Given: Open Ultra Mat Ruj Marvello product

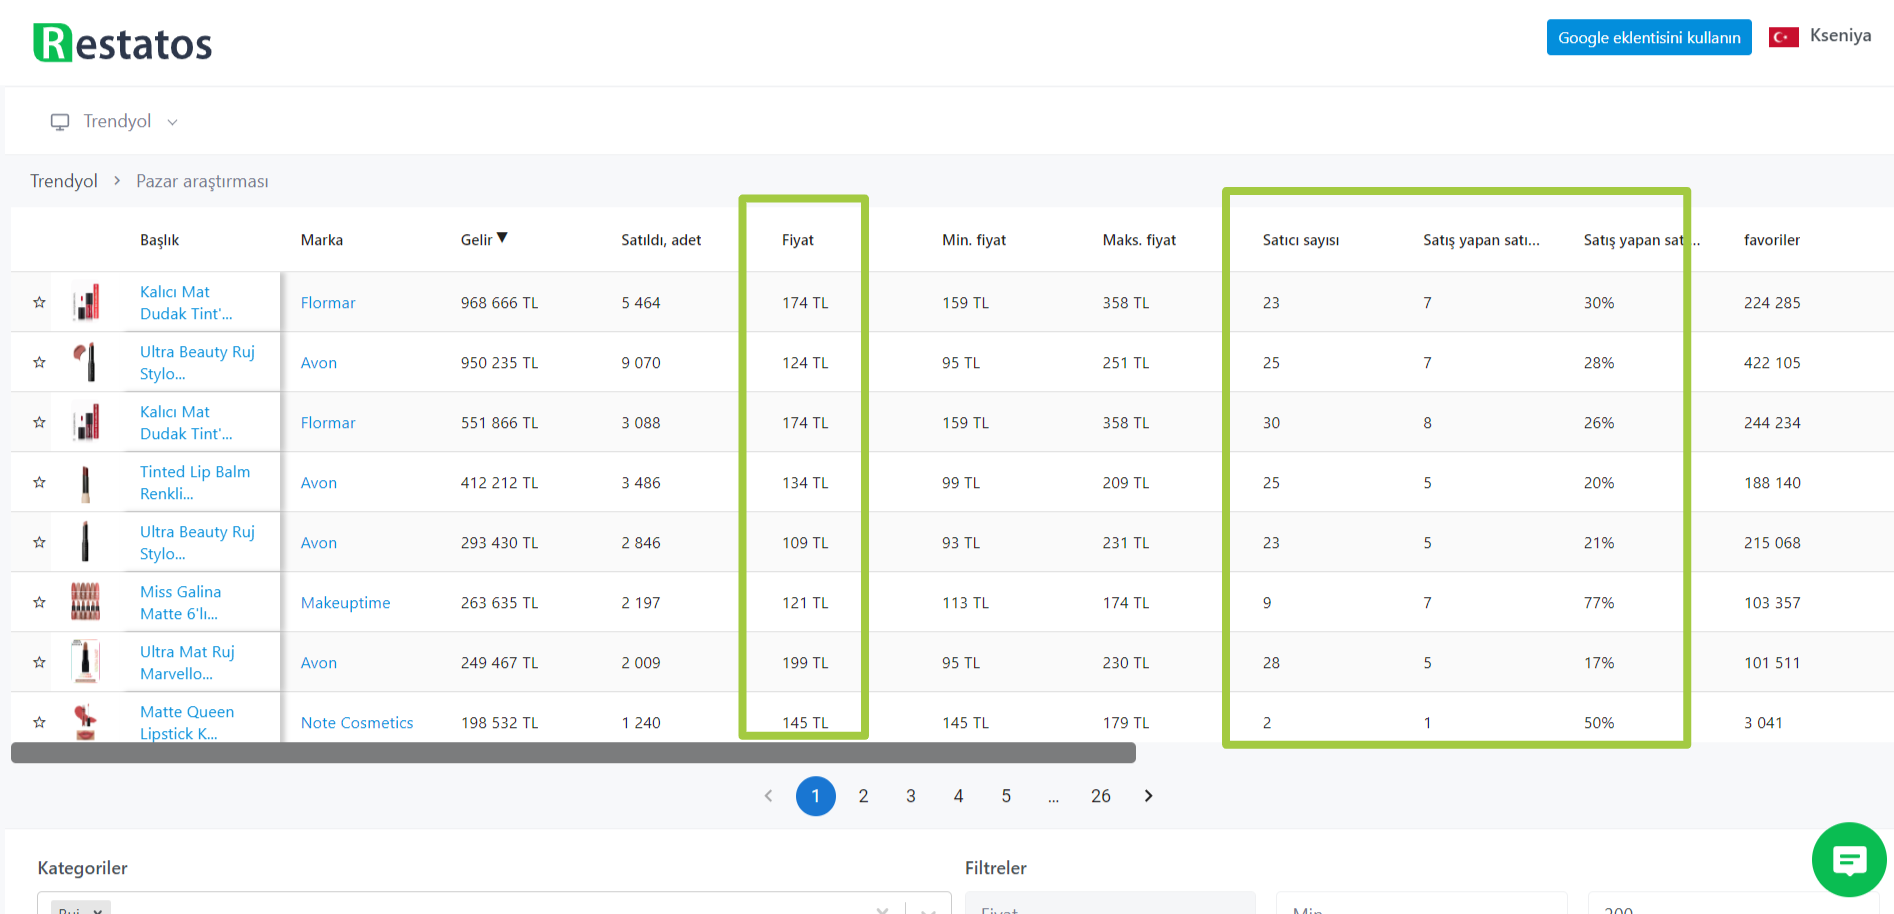Looking at the screenshot, I should point(187,662).
